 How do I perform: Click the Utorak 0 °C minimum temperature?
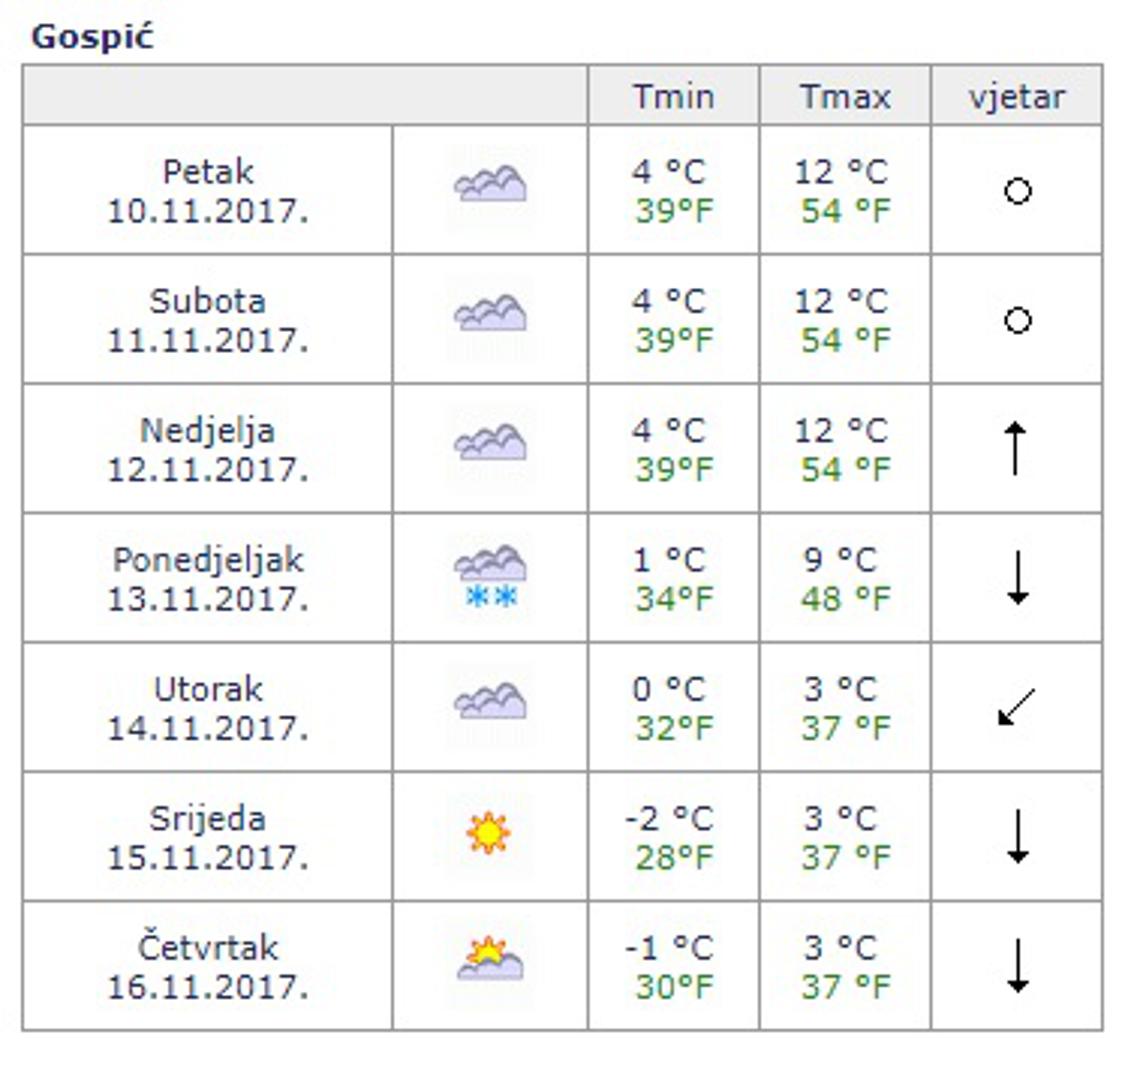[669, 689]
